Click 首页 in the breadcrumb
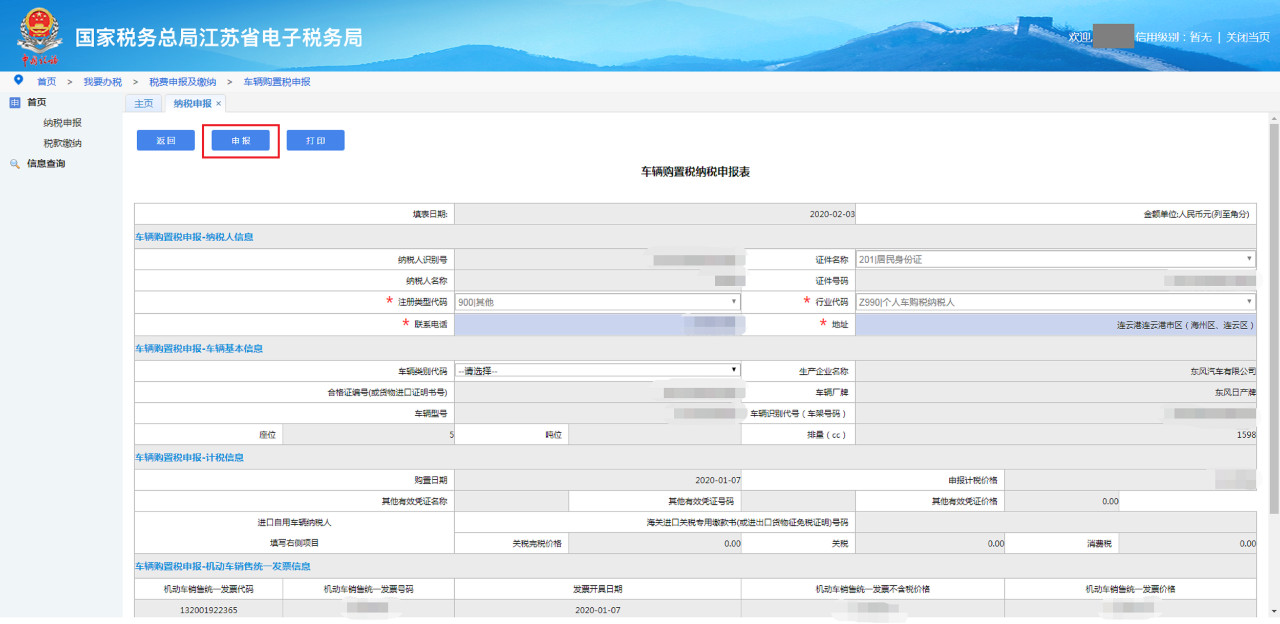This screenshot has height=624, width=1280. click(46, 82)
